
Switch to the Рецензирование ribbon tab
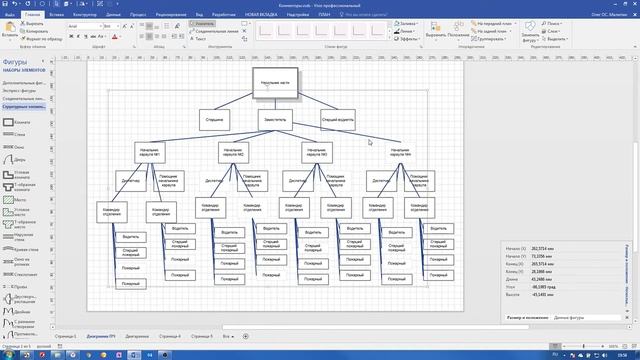171,14
